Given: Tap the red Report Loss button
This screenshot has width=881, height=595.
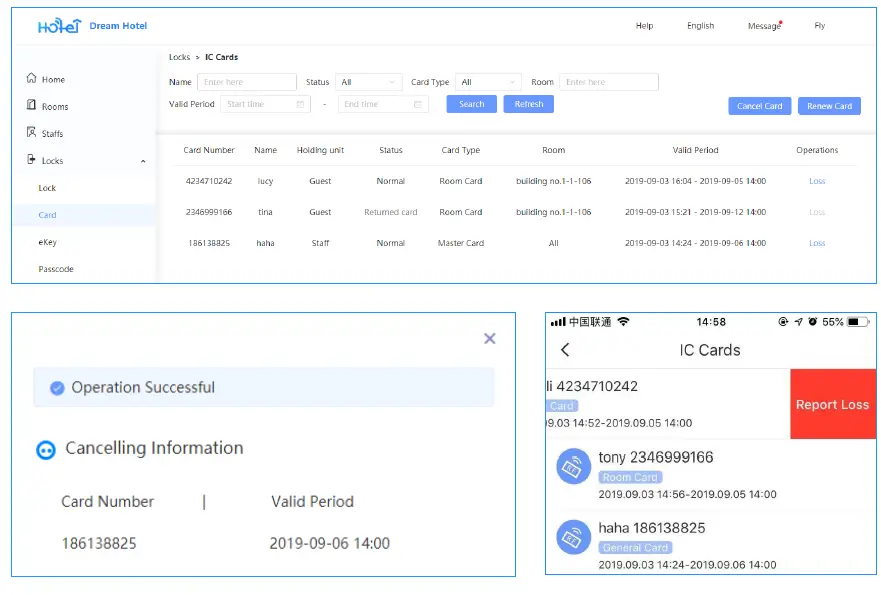Looking at the screenshot, I should pos(832,405).
